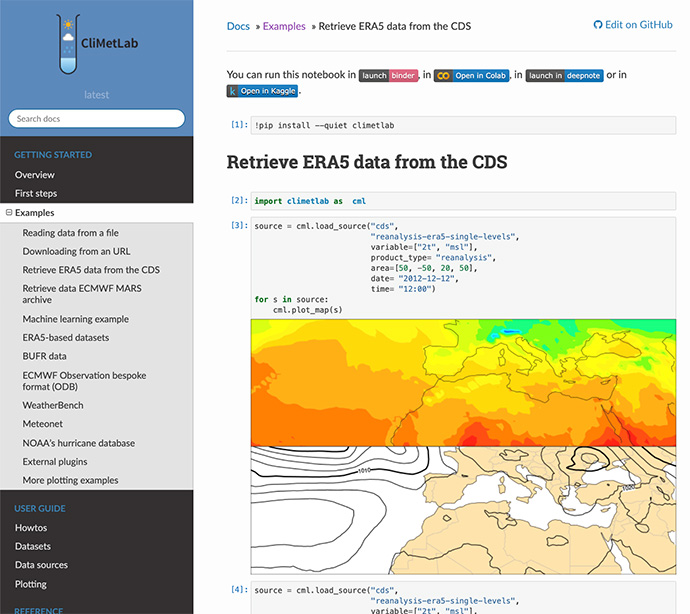Select WeatherBench example
This screenshot has width=690, height=614.
pyautogui.click(x=53, y=405)
